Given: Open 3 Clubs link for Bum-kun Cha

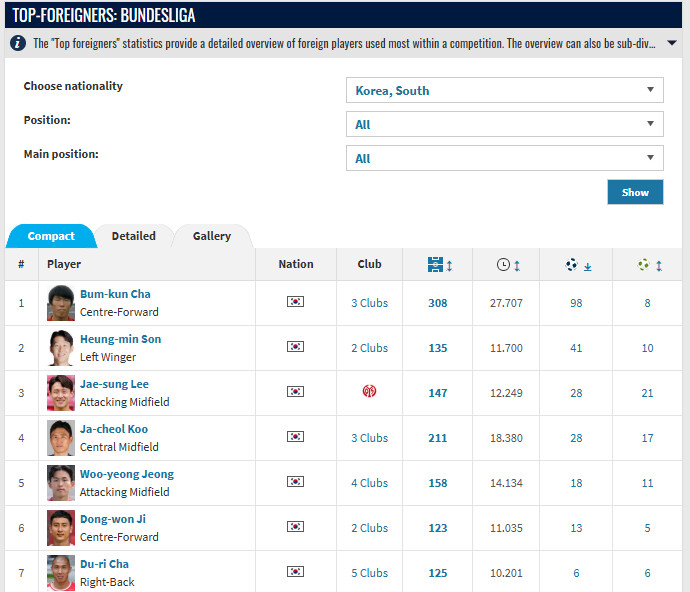Looking at the screenshot, I should click(370, 303).
